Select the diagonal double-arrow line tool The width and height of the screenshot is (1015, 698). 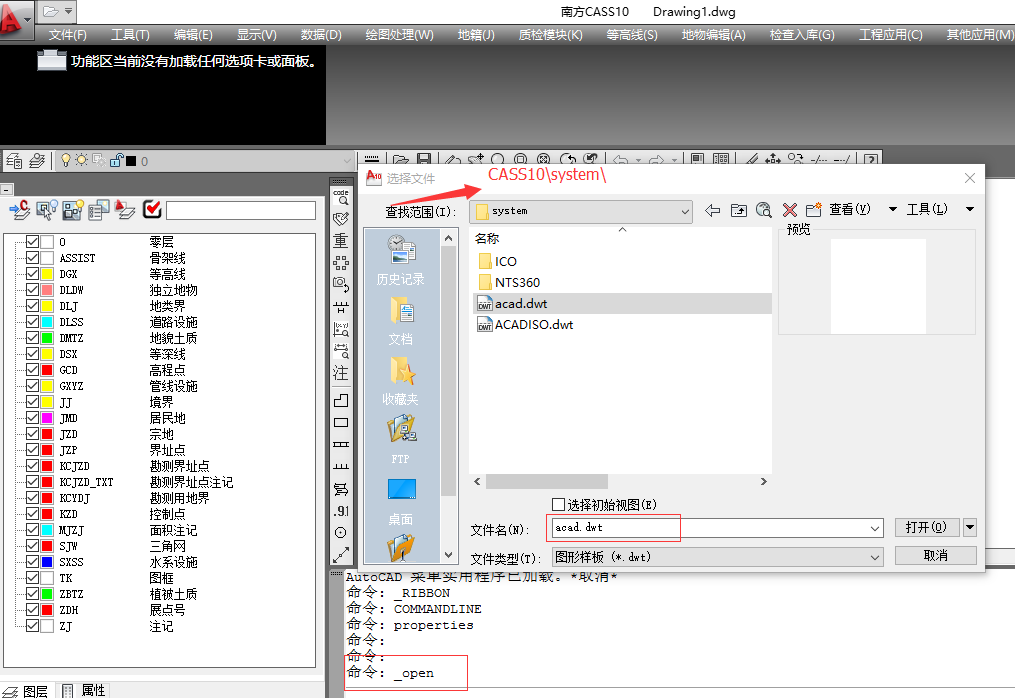[x=340, y=555]
